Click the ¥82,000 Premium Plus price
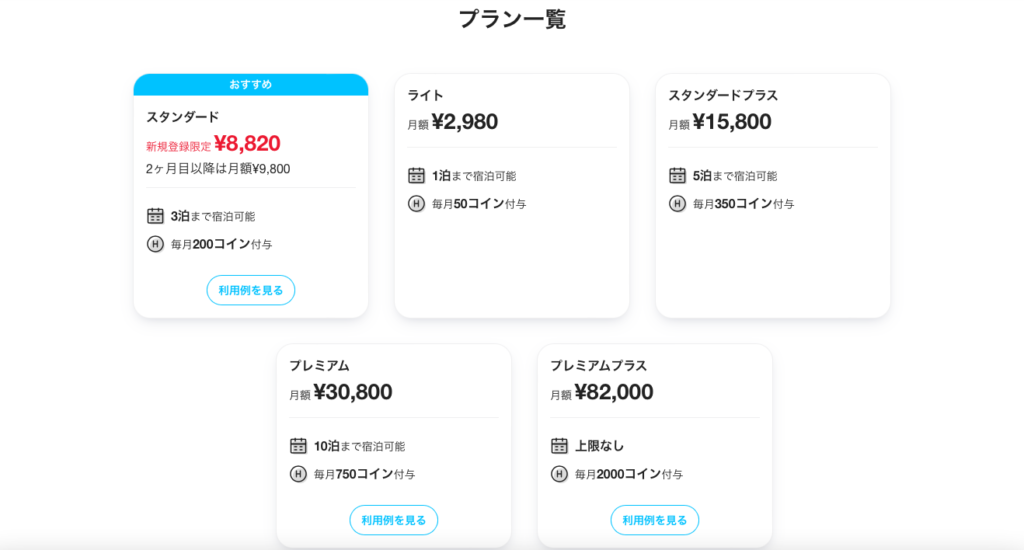The height and width of the screenshot is (550, 1024). (614, 392)
